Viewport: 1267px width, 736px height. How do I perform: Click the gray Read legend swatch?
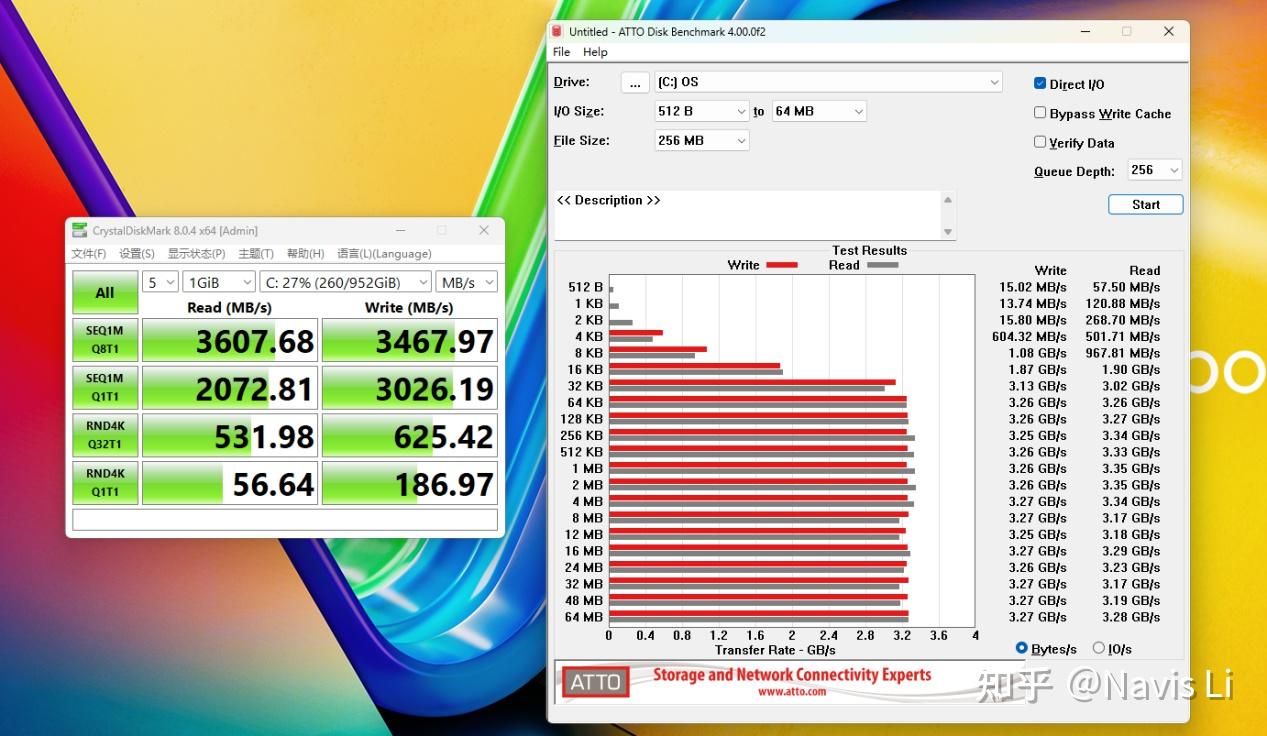882,265
